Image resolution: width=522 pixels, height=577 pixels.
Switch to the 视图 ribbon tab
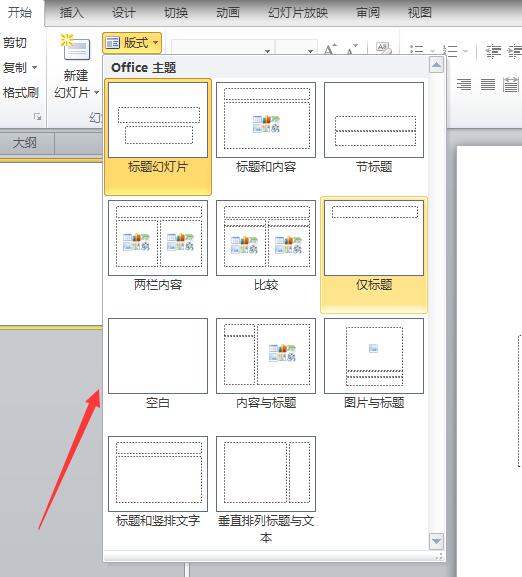click(419, 13)
